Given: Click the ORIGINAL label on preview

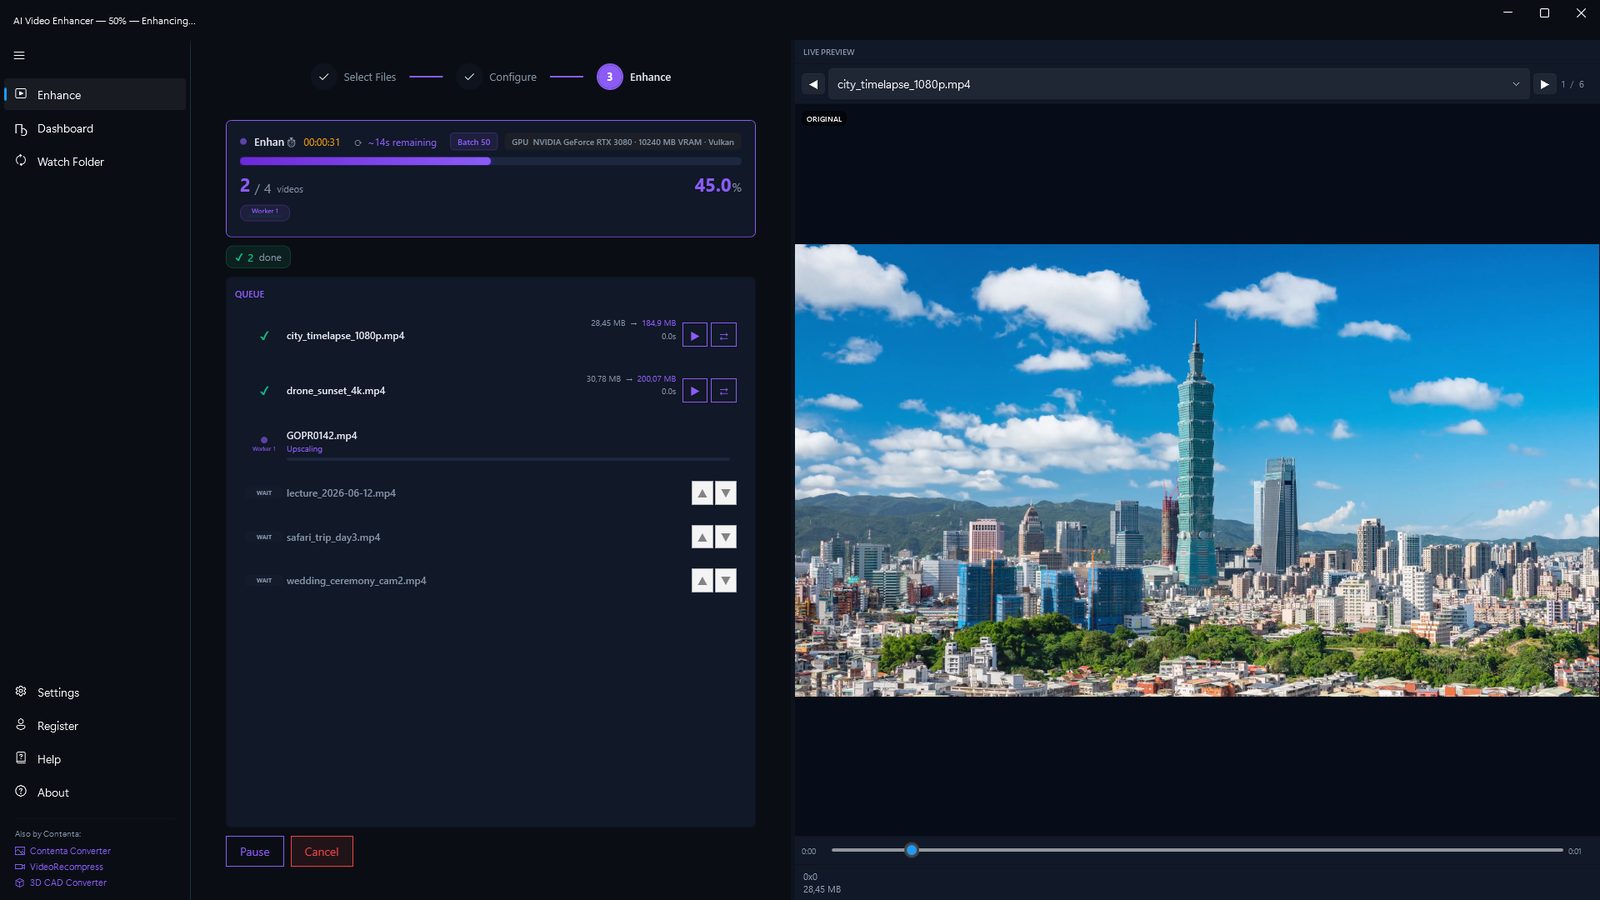Looking at the screenshot, I should 824,119.
